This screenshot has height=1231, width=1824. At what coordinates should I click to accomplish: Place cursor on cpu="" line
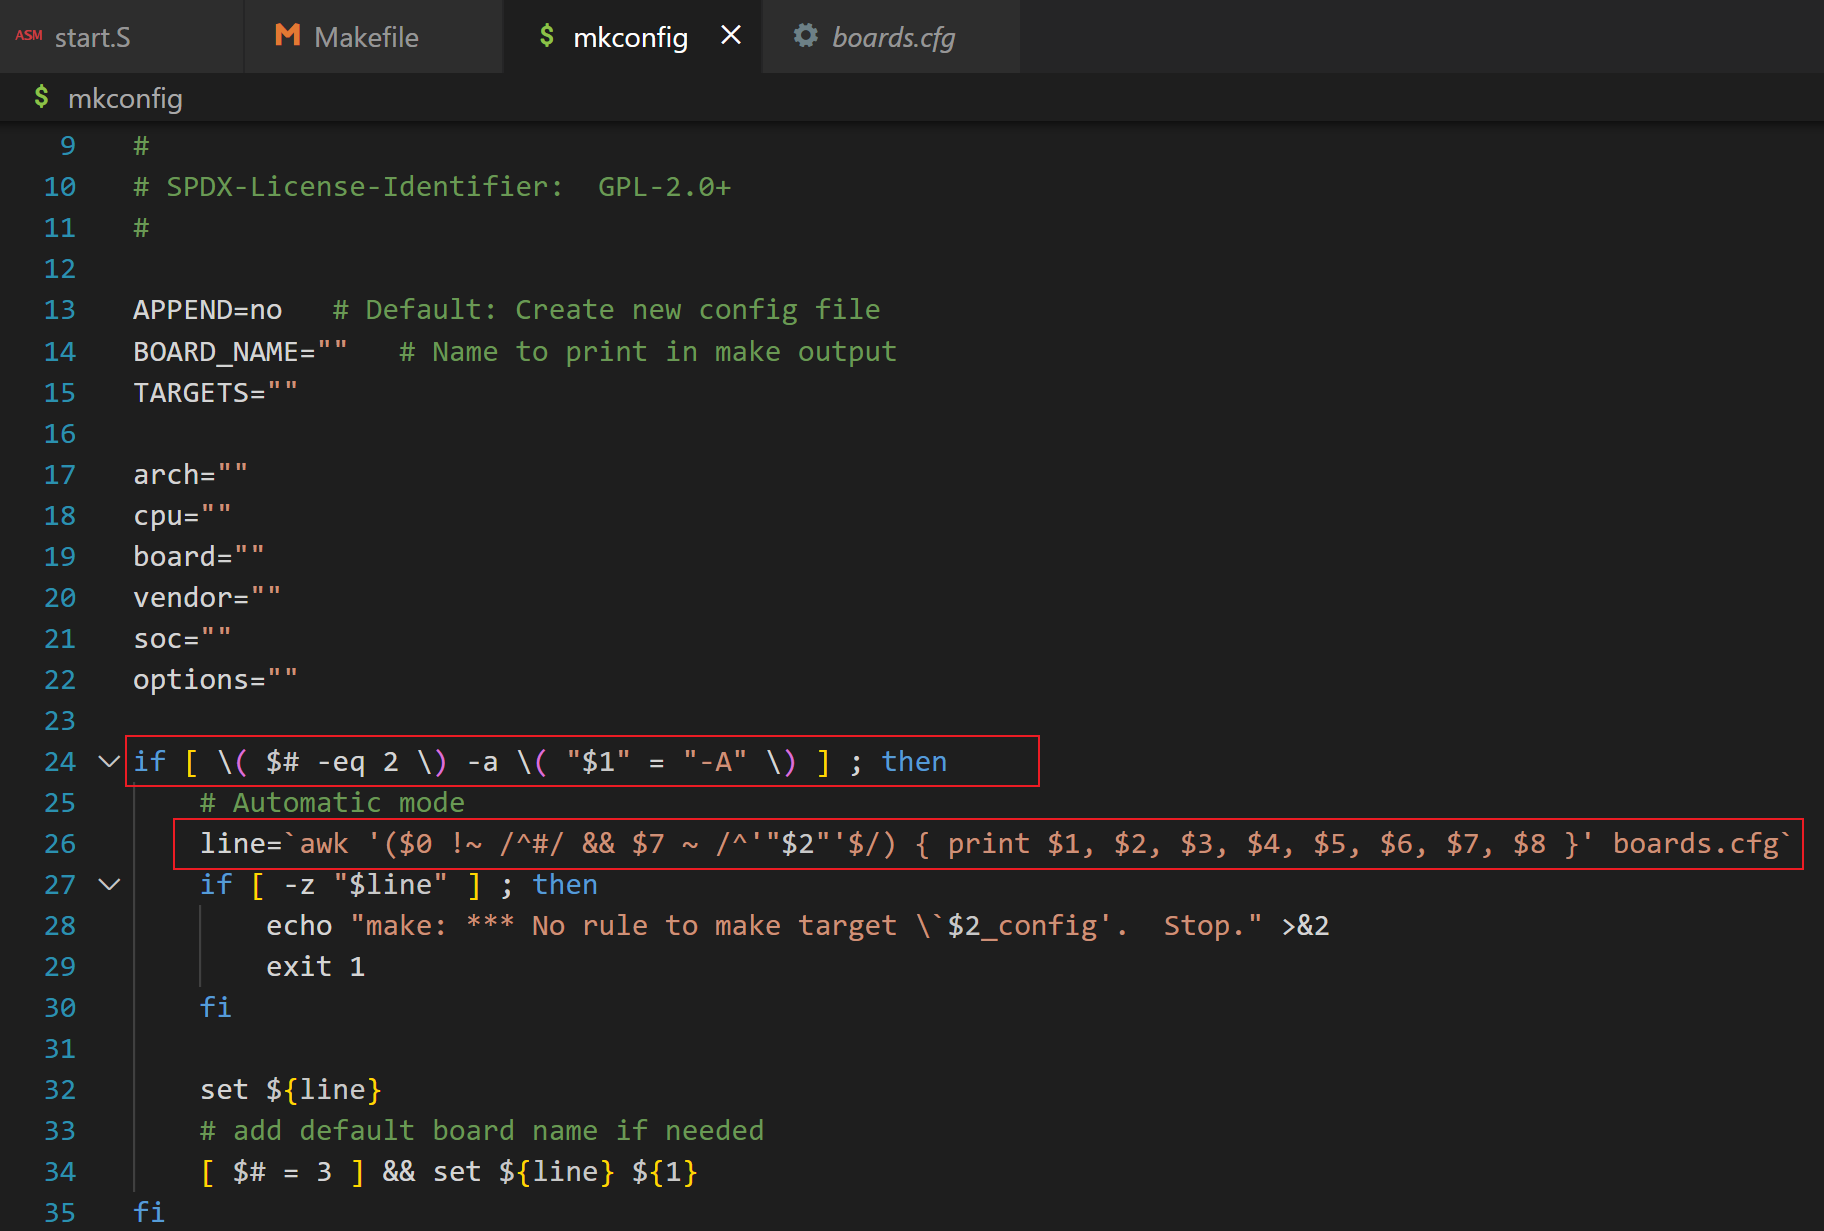click(182, 516)
